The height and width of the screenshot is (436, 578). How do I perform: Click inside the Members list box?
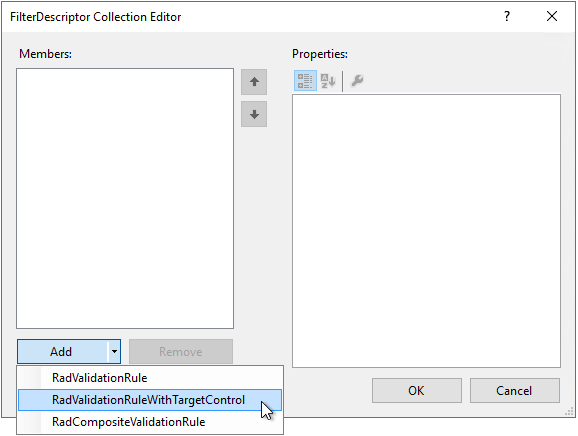click(125, 198)
